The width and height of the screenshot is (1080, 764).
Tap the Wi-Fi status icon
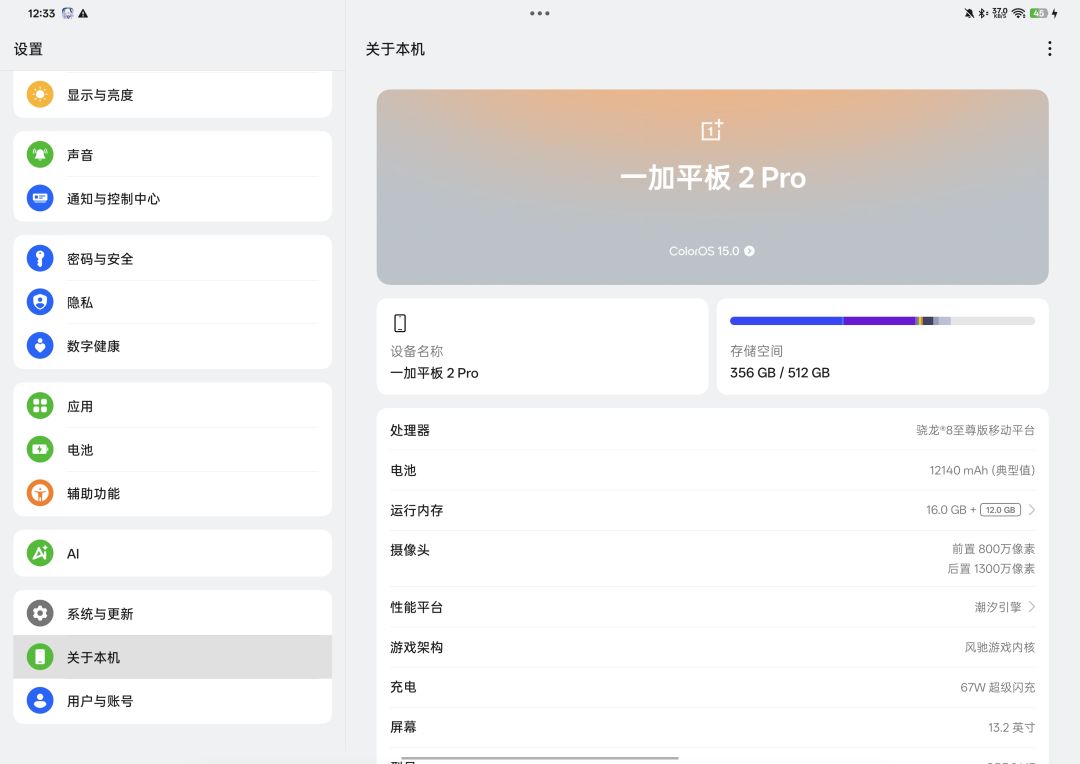tap(1019, 13)
